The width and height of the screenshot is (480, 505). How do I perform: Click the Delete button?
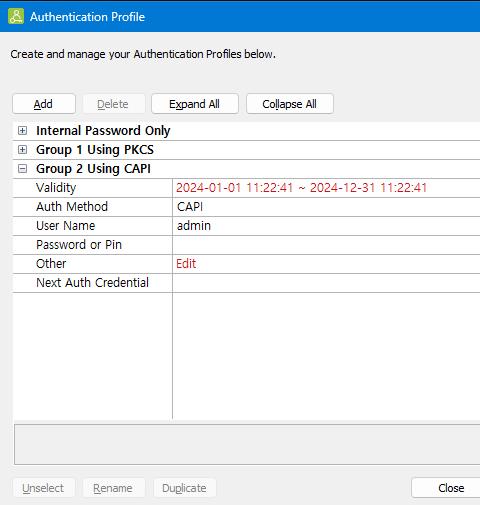pos(114,104)
